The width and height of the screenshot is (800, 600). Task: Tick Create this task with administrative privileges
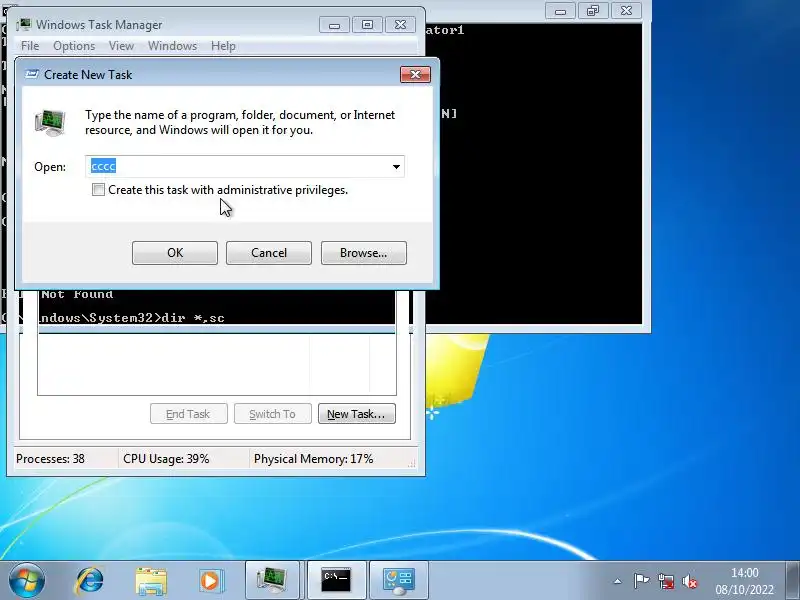tap(98, 190)
